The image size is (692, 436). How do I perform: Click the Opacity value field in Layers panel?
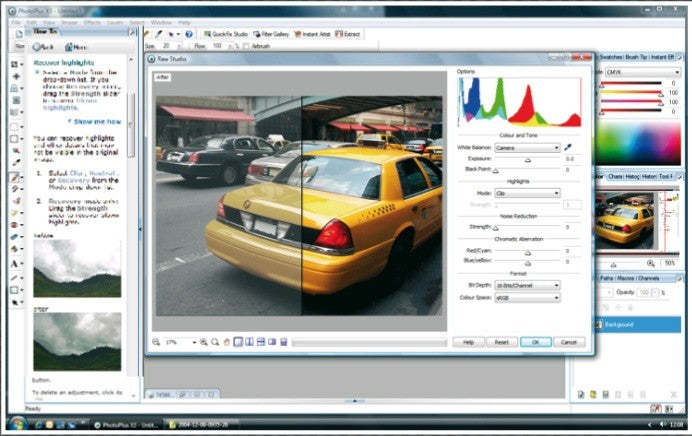tap(644, 292)
